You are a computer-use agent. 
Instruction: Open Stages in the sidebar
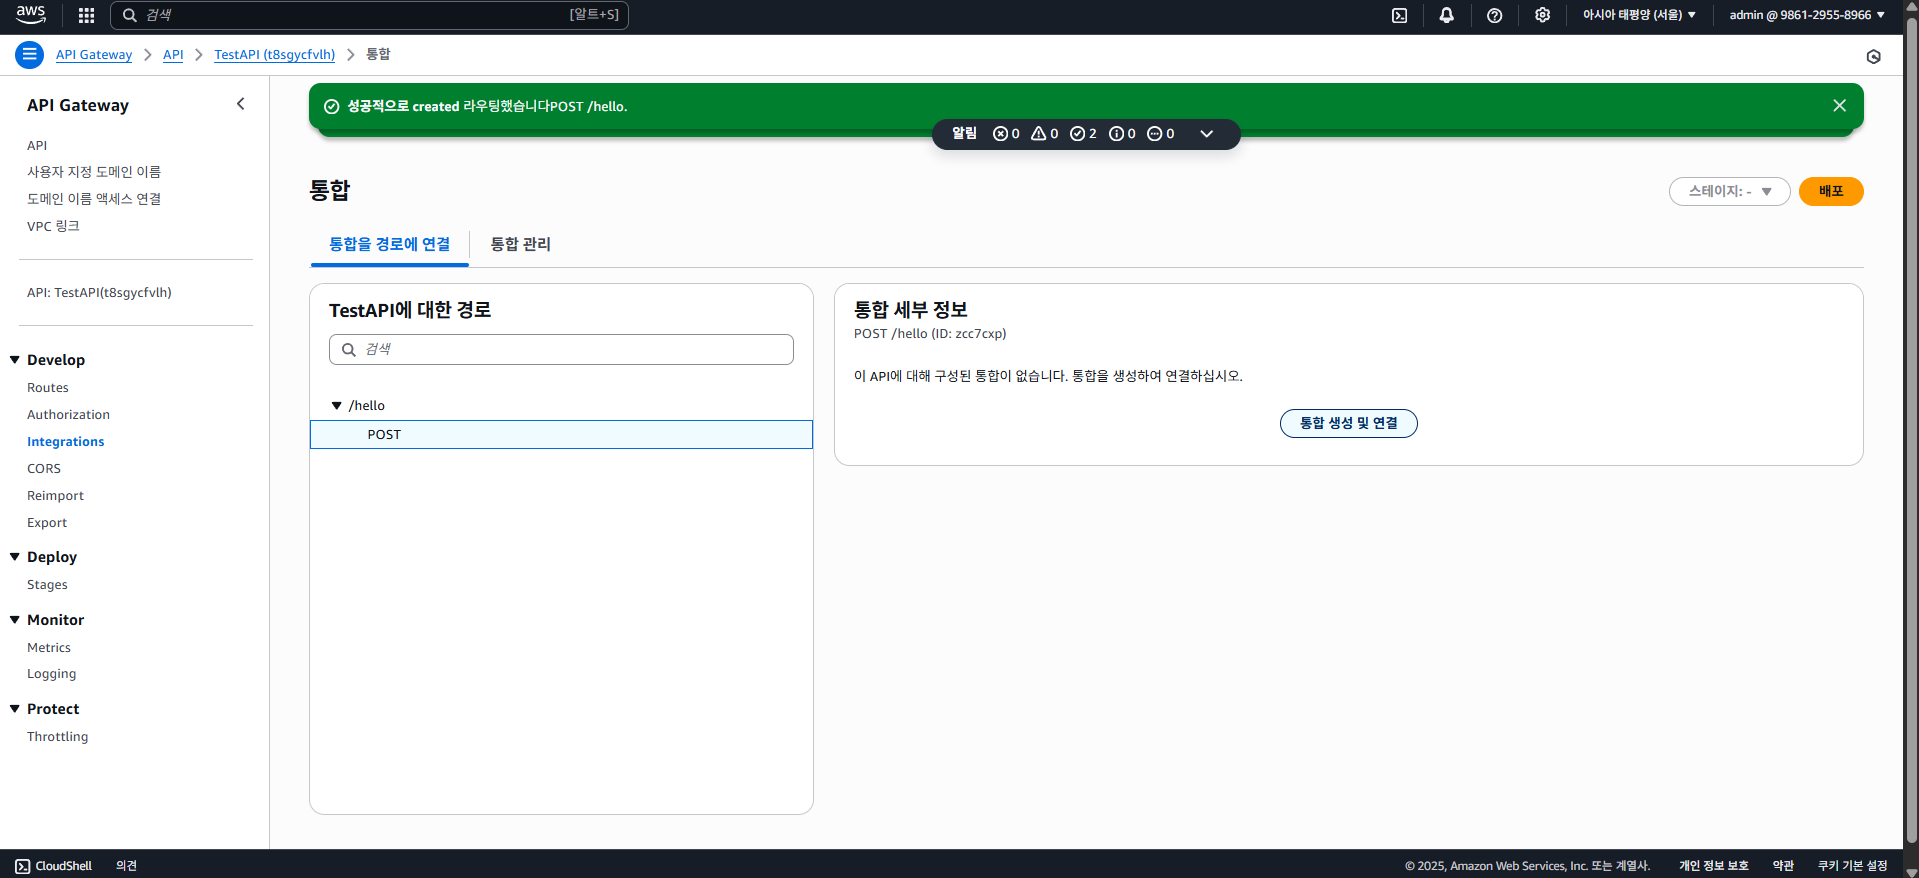pyautogui.click(x=47, y=585)
